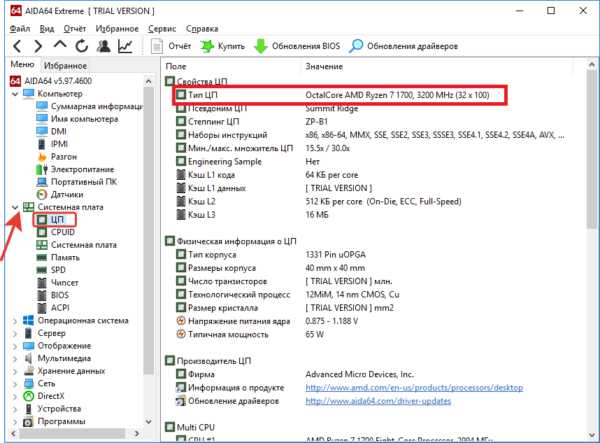Select the Память memory item

(x=58, y=257)
